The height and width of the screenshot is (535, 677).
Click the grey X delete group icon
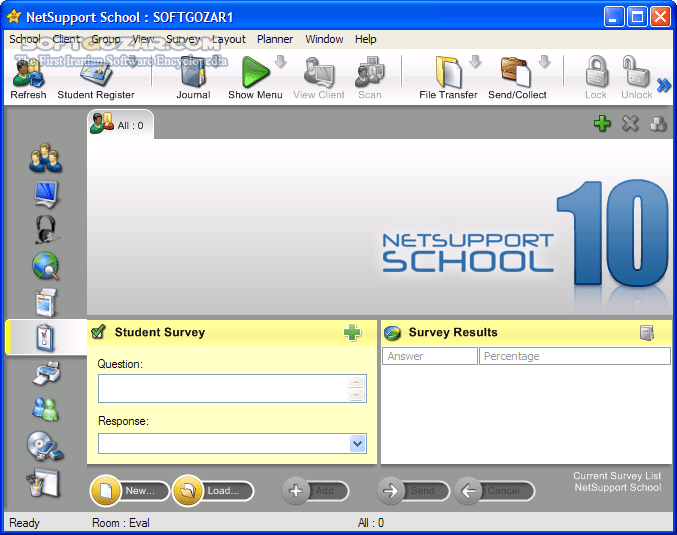coord(630,123)
